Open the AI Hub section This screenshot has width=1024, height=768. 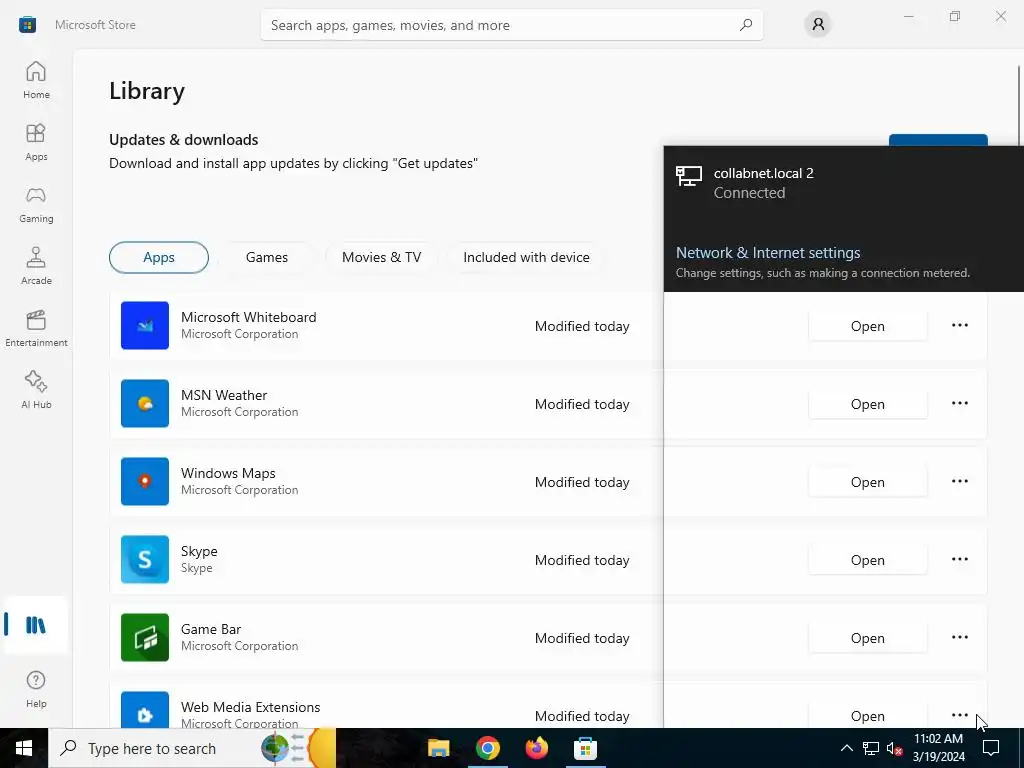click(x=36, y=390)
